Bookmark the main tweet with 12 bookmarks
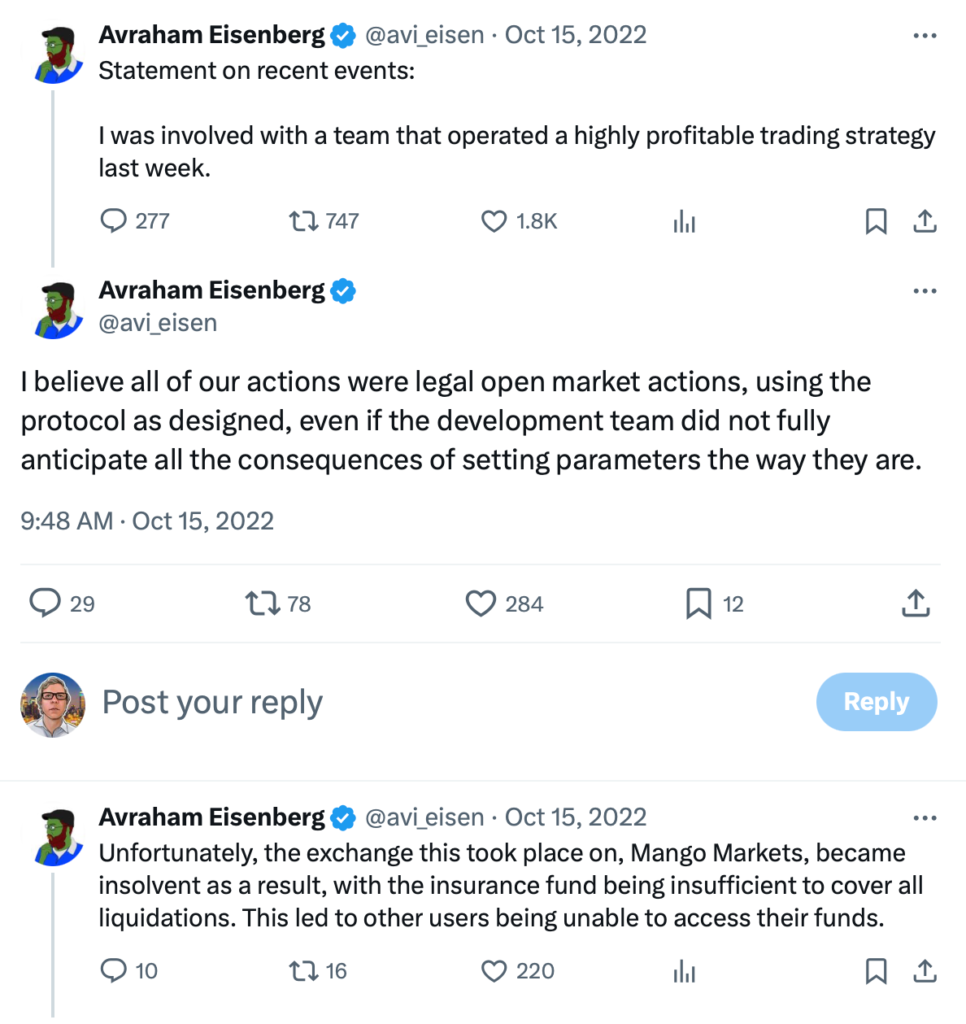 point(698,603)
